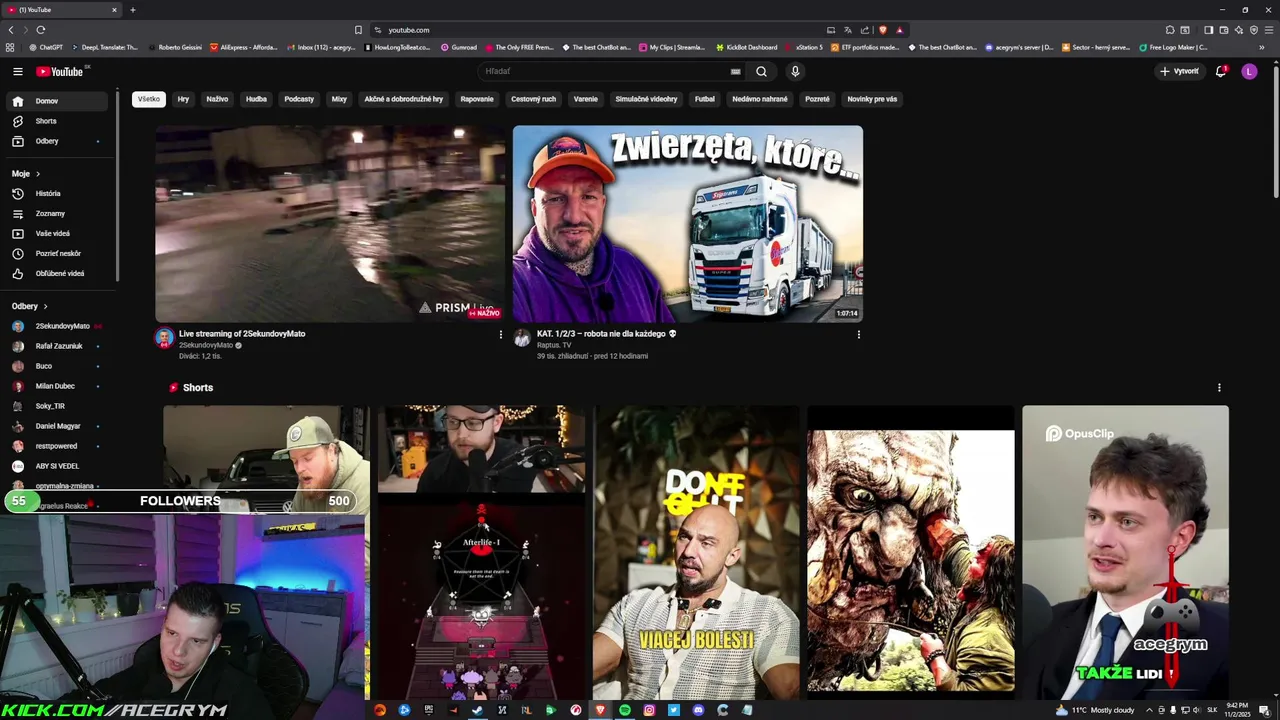Open the troll monster artwork short

click(911, 552)
